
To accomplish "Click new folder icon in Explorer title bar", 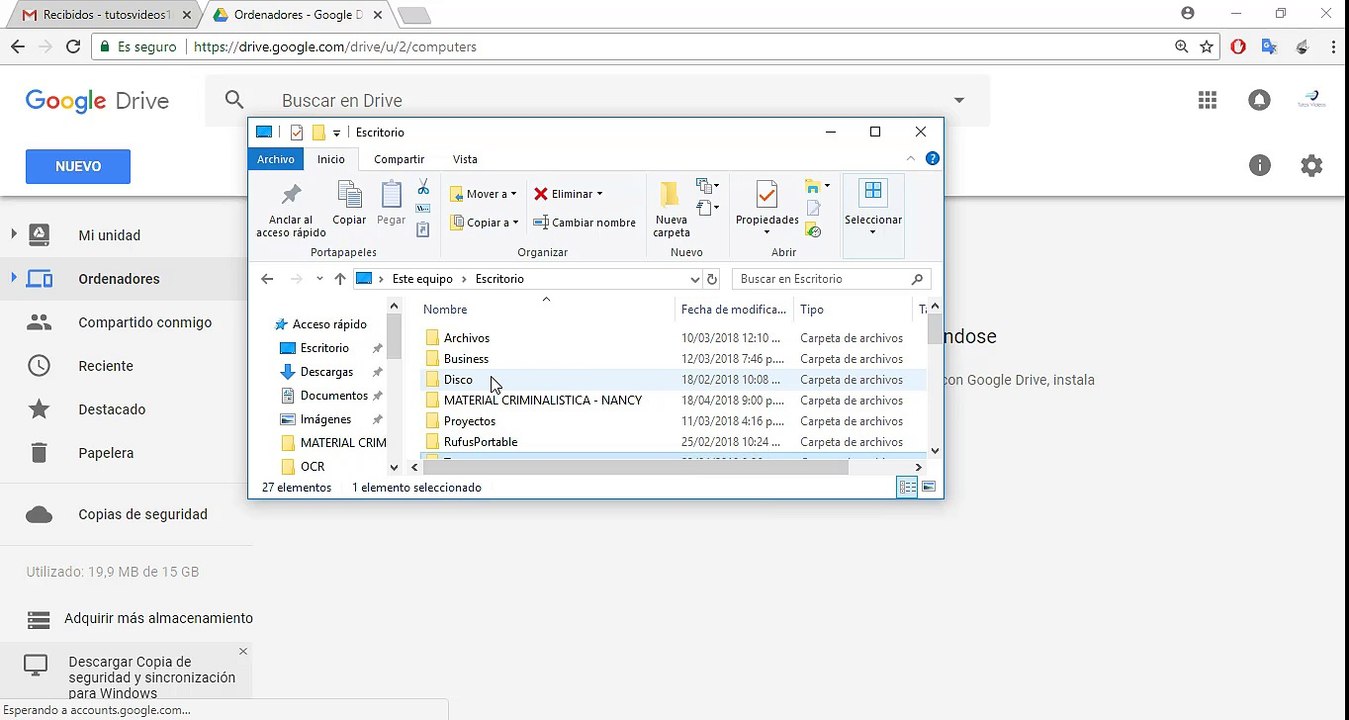I will pyautogui.click(x=319, y=132).
